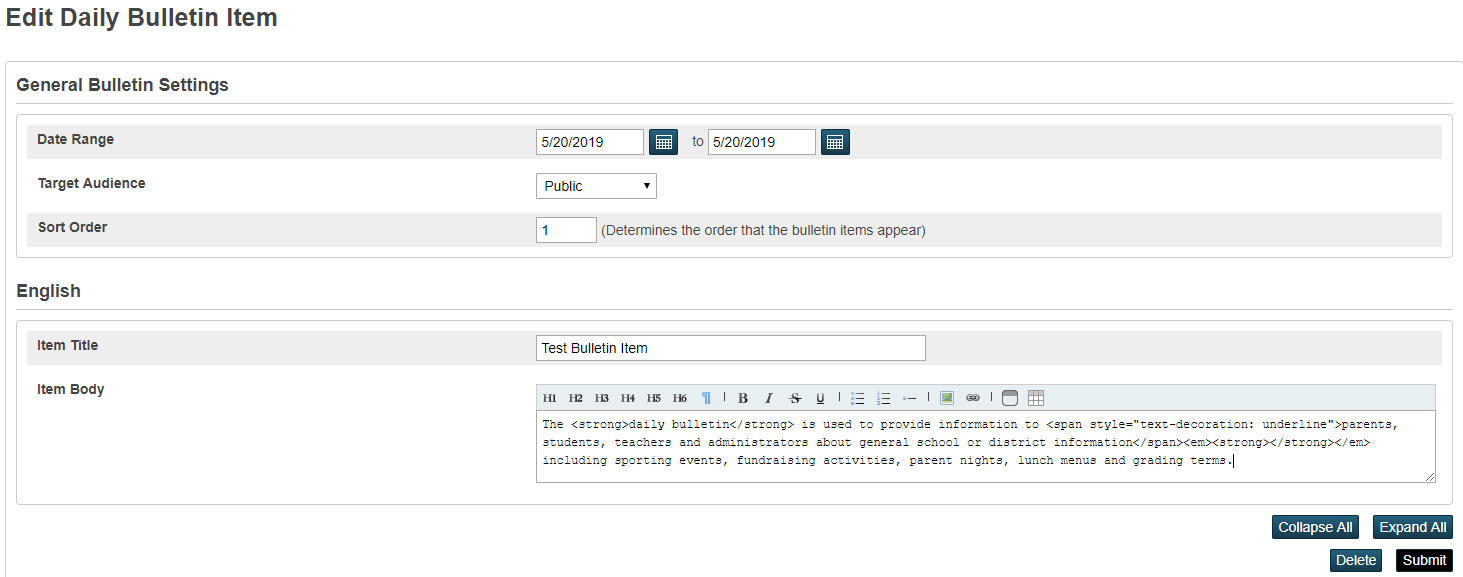The height and width of the screenshot is (577, 1463).
Task: Apply underline formatting in editor toolbar
Action: coord(821,398)
